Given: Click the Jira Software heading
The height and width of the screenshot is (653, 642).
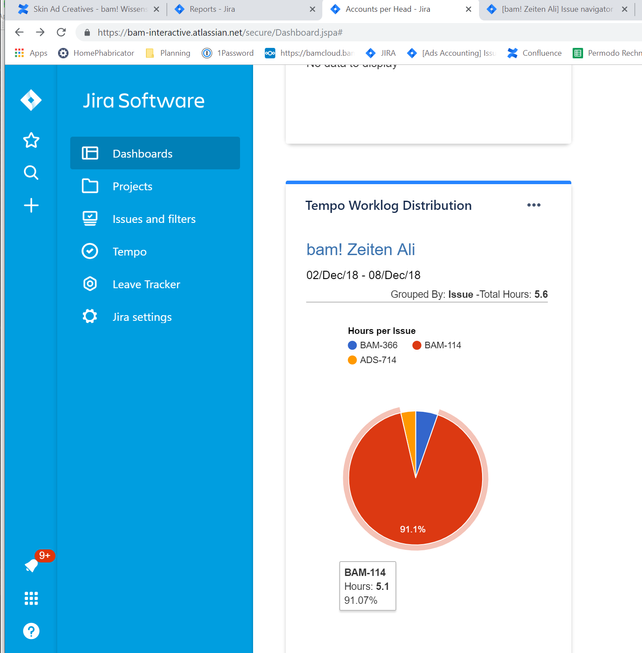Looking at the screenshot, I should pyautogui.click(x=144, y=101).
